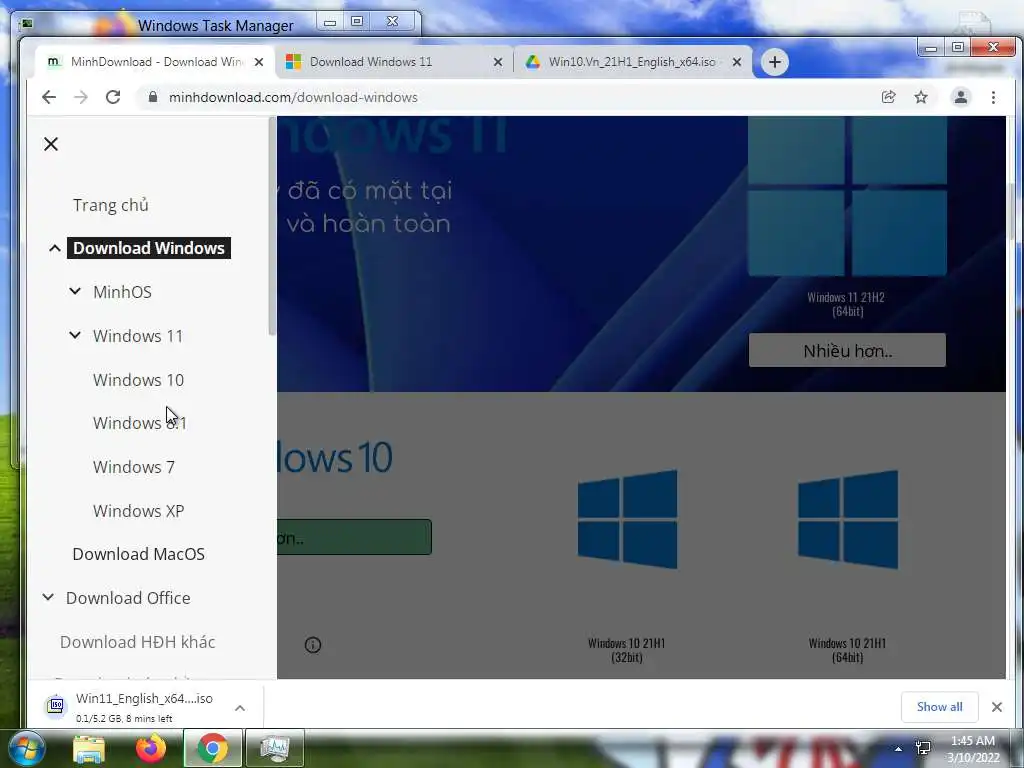Click the Windows 10 21H1 (32bit) logo

pyautogui.click(x=627, y=519)
